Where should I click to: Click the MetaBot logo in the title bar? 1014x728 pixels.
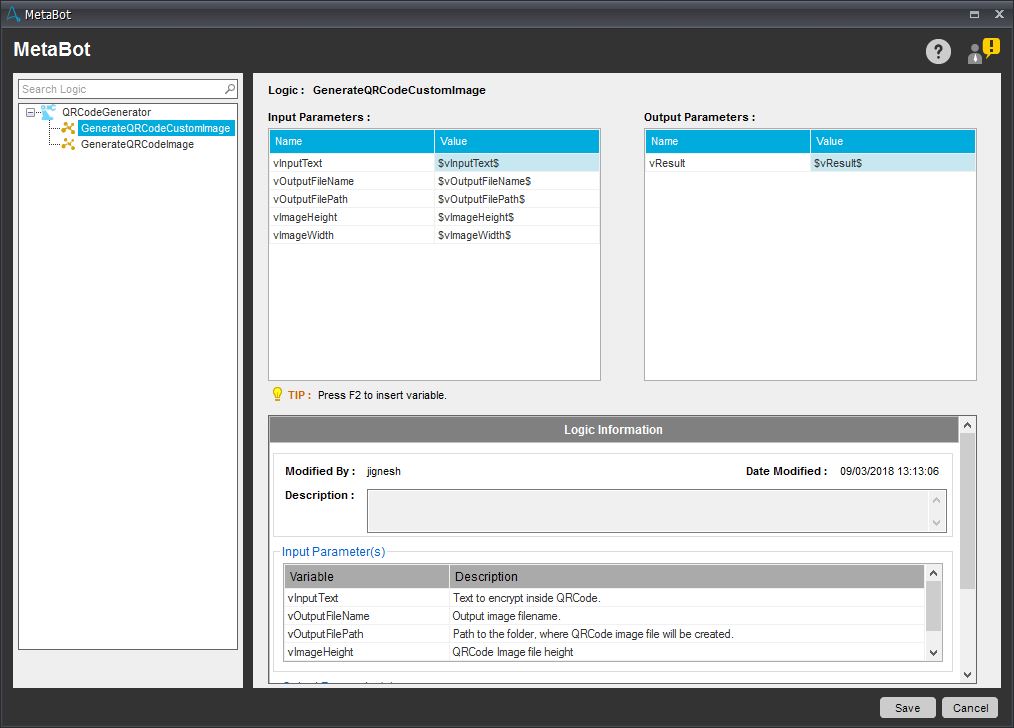[x=12, y=14]
